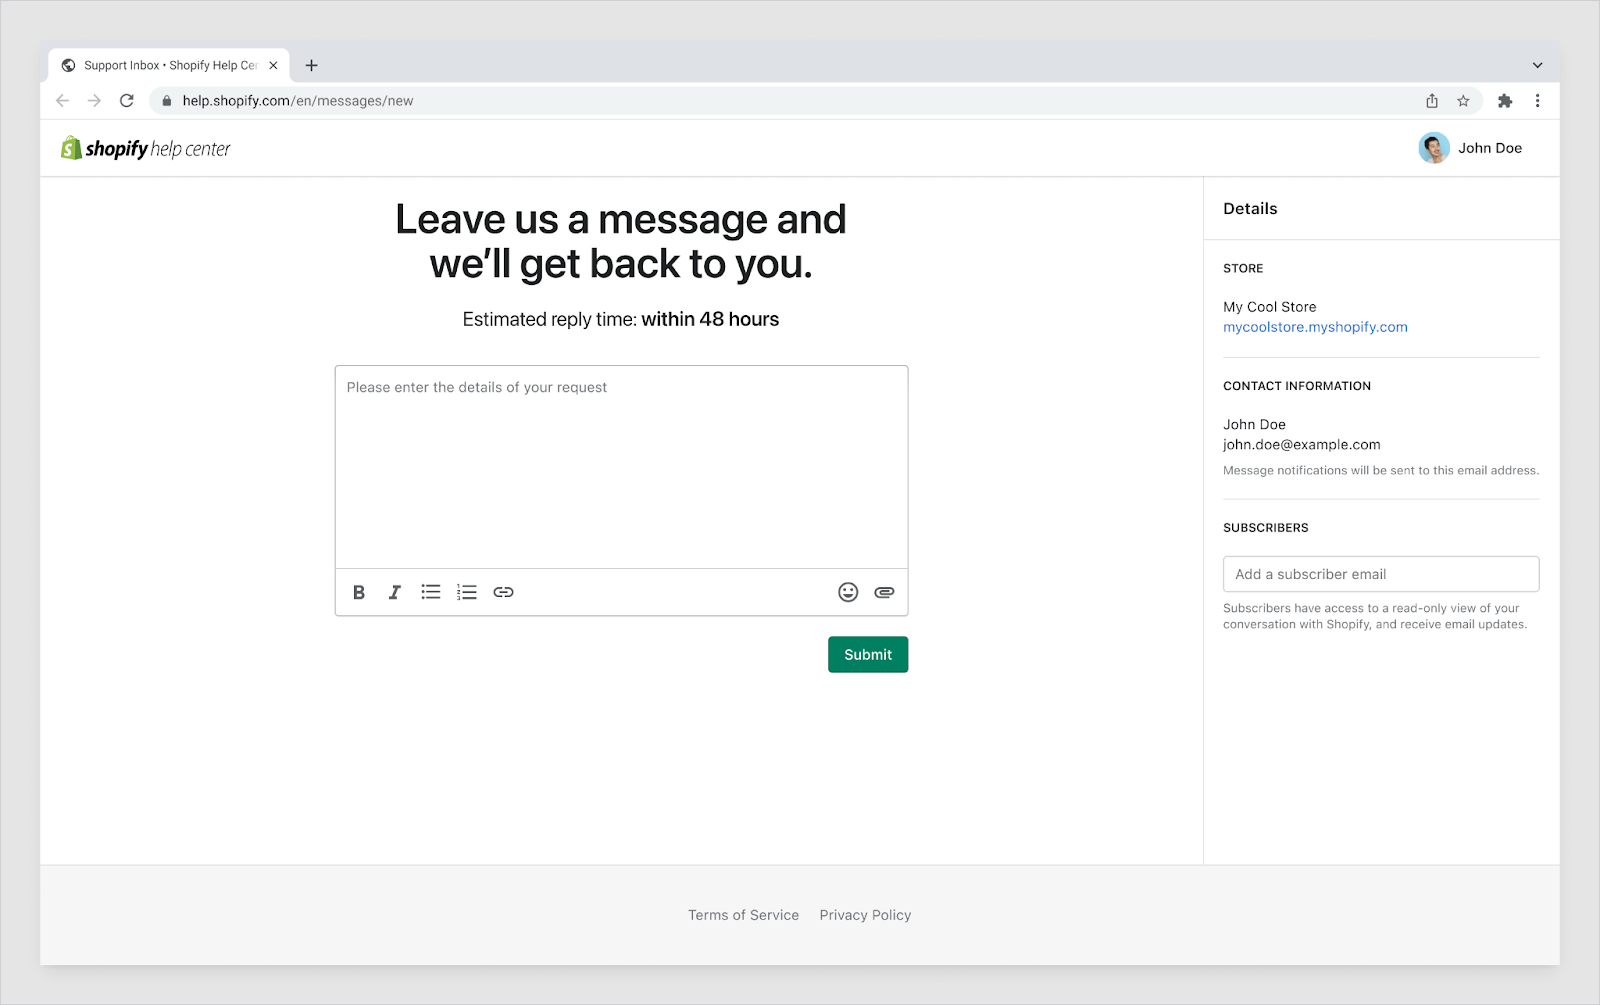Insert a bulleted list
Image resolution: width=1600 pixels, height=1005 pixels.
(431, 592)
